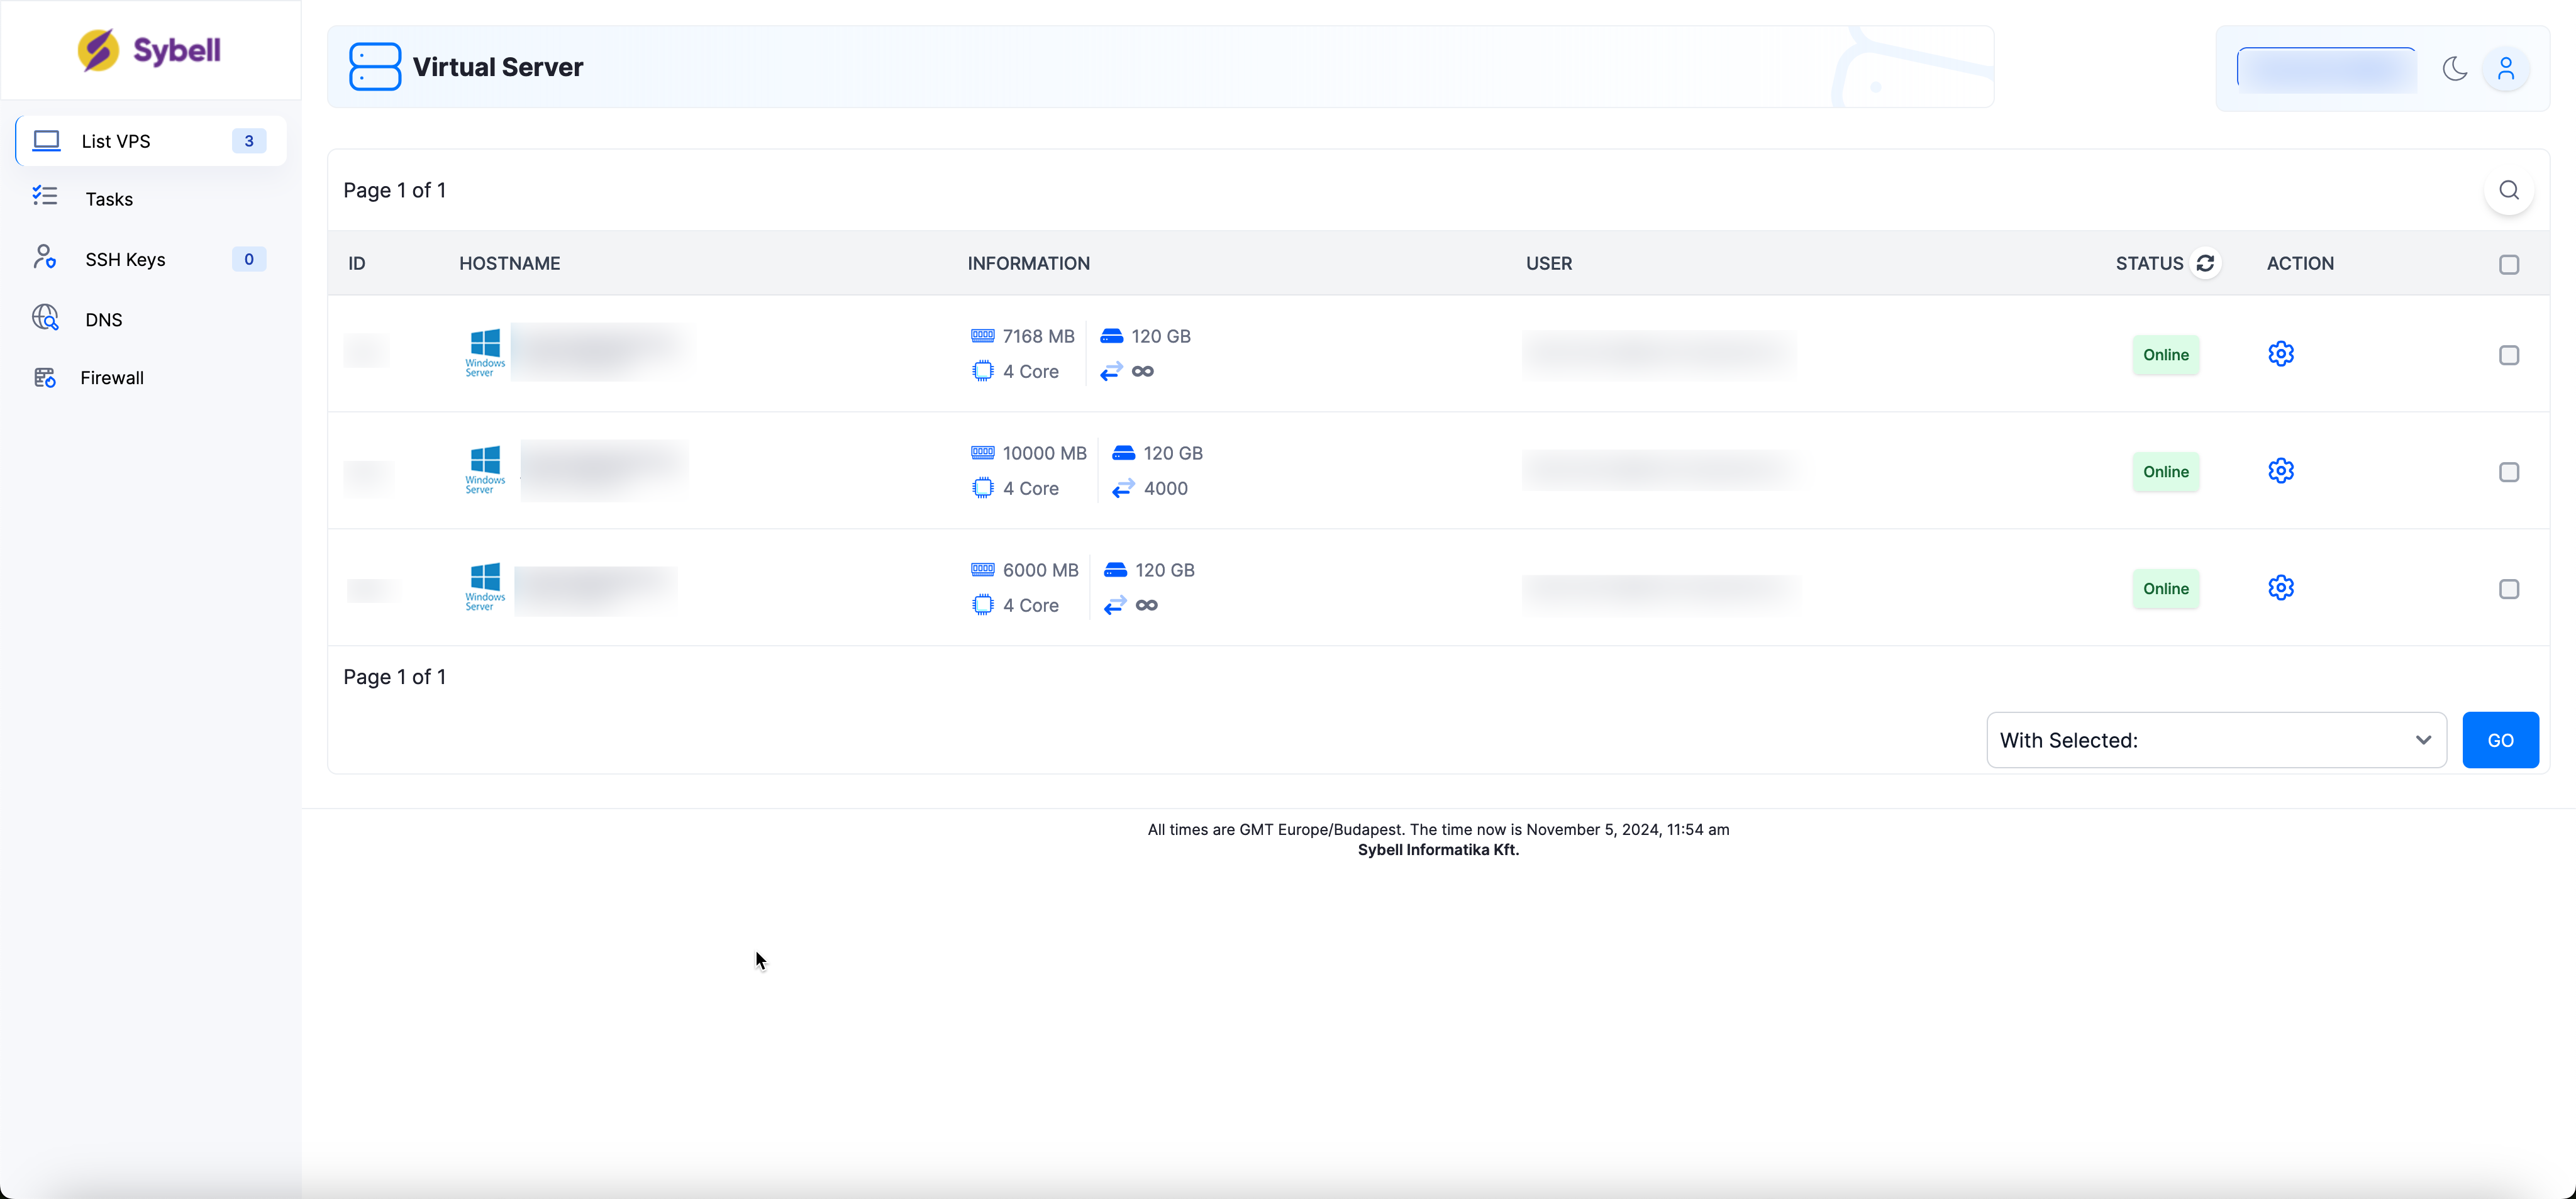Click the search magnifier icon
This screenshot has height=1199, width=2576.
tap(2508, 190)
